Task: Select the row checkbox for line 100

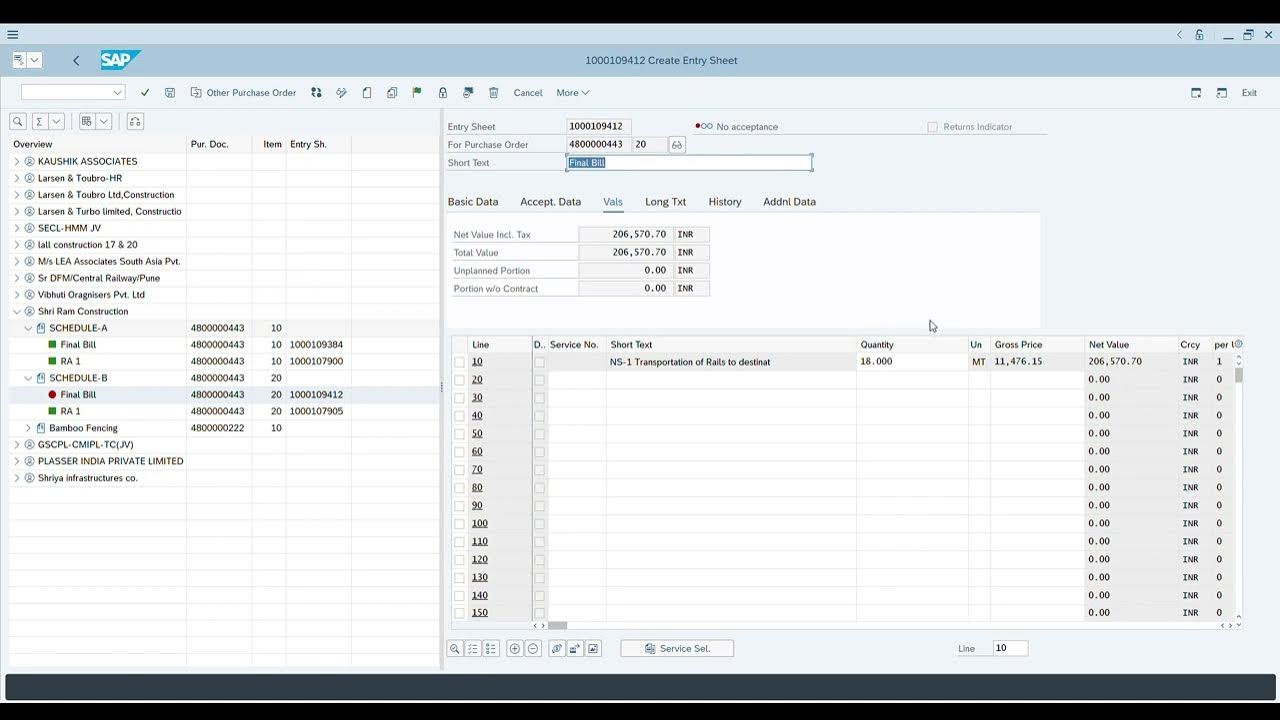Action: click(459, 523)
